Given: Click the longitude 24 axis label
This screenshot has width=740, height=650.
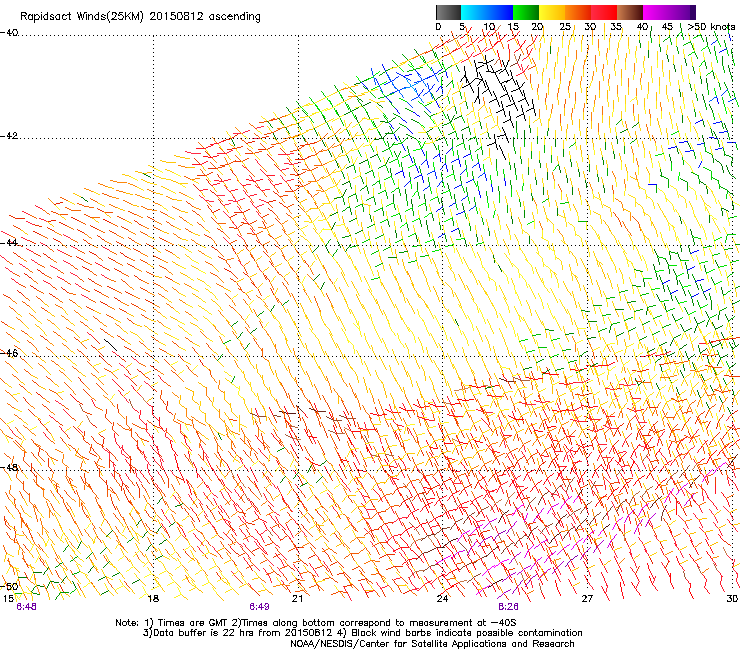Looking at the screenshot, I should click(442, 599).
